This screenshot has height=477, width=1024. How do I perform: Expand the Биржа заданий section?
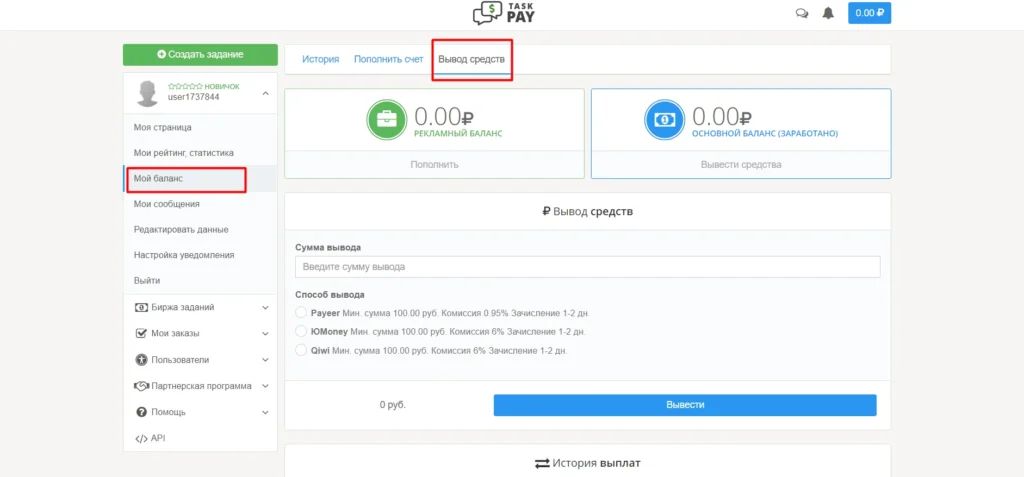coord(265,307)
